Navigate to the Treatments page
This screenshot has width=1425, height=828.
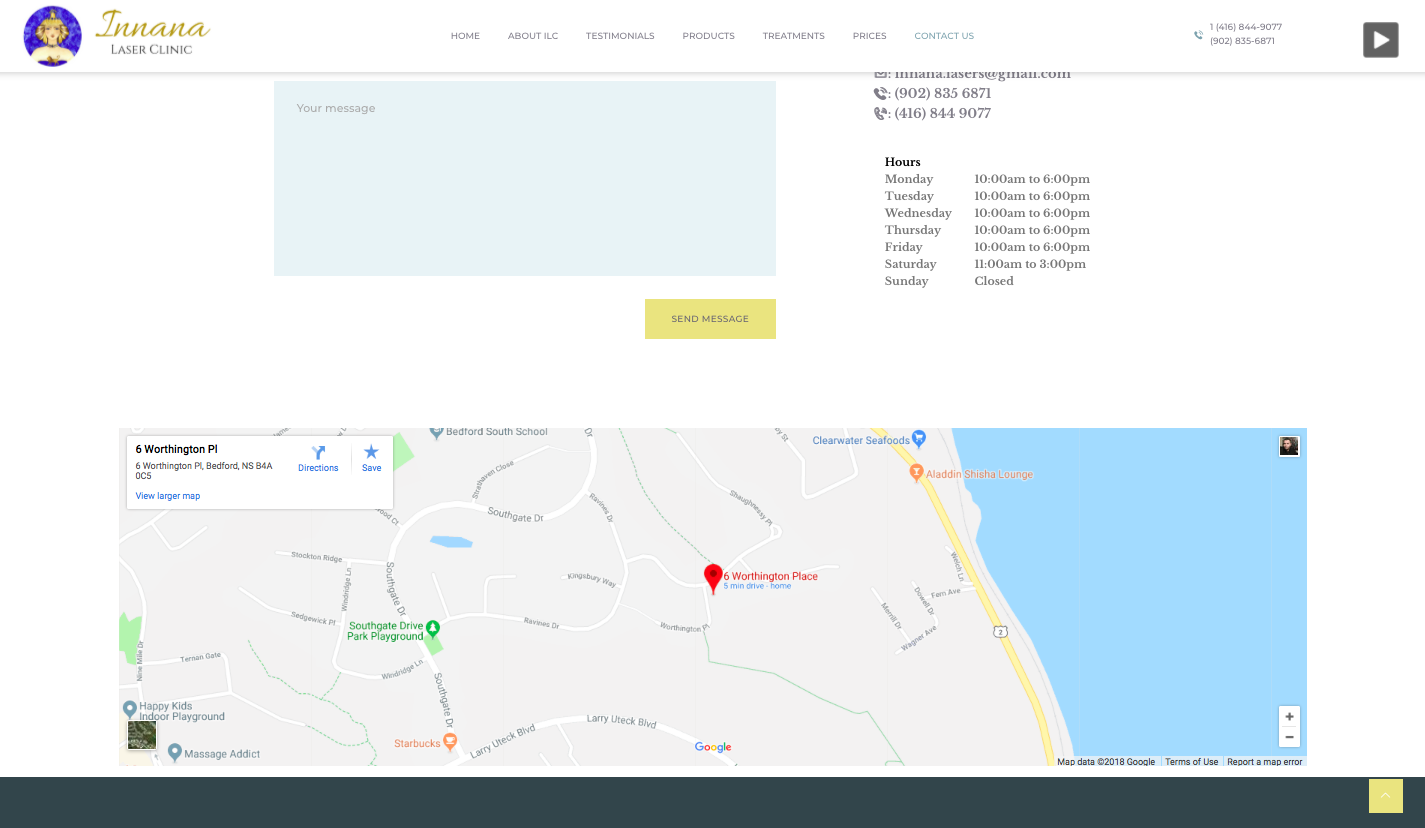(x=794, y=36)
